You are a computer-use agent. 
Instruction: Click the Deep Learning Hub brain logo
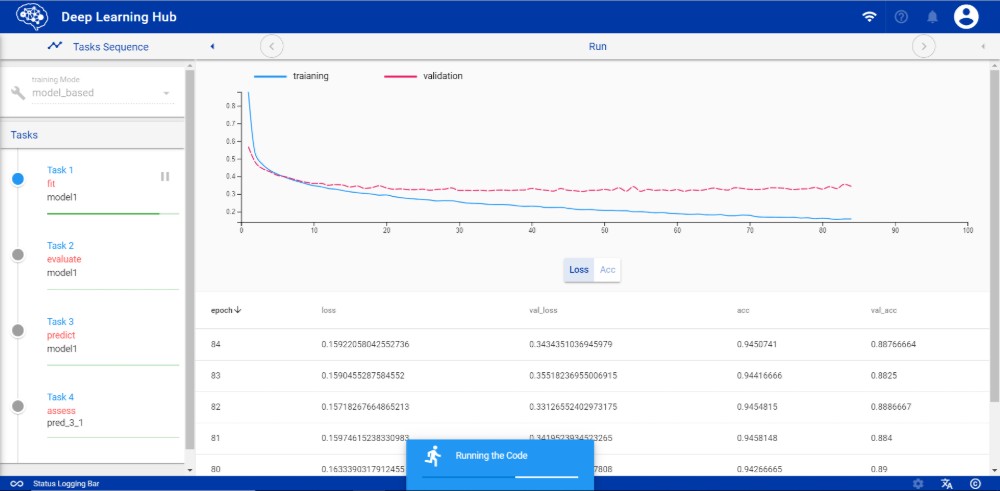(32, 16)
